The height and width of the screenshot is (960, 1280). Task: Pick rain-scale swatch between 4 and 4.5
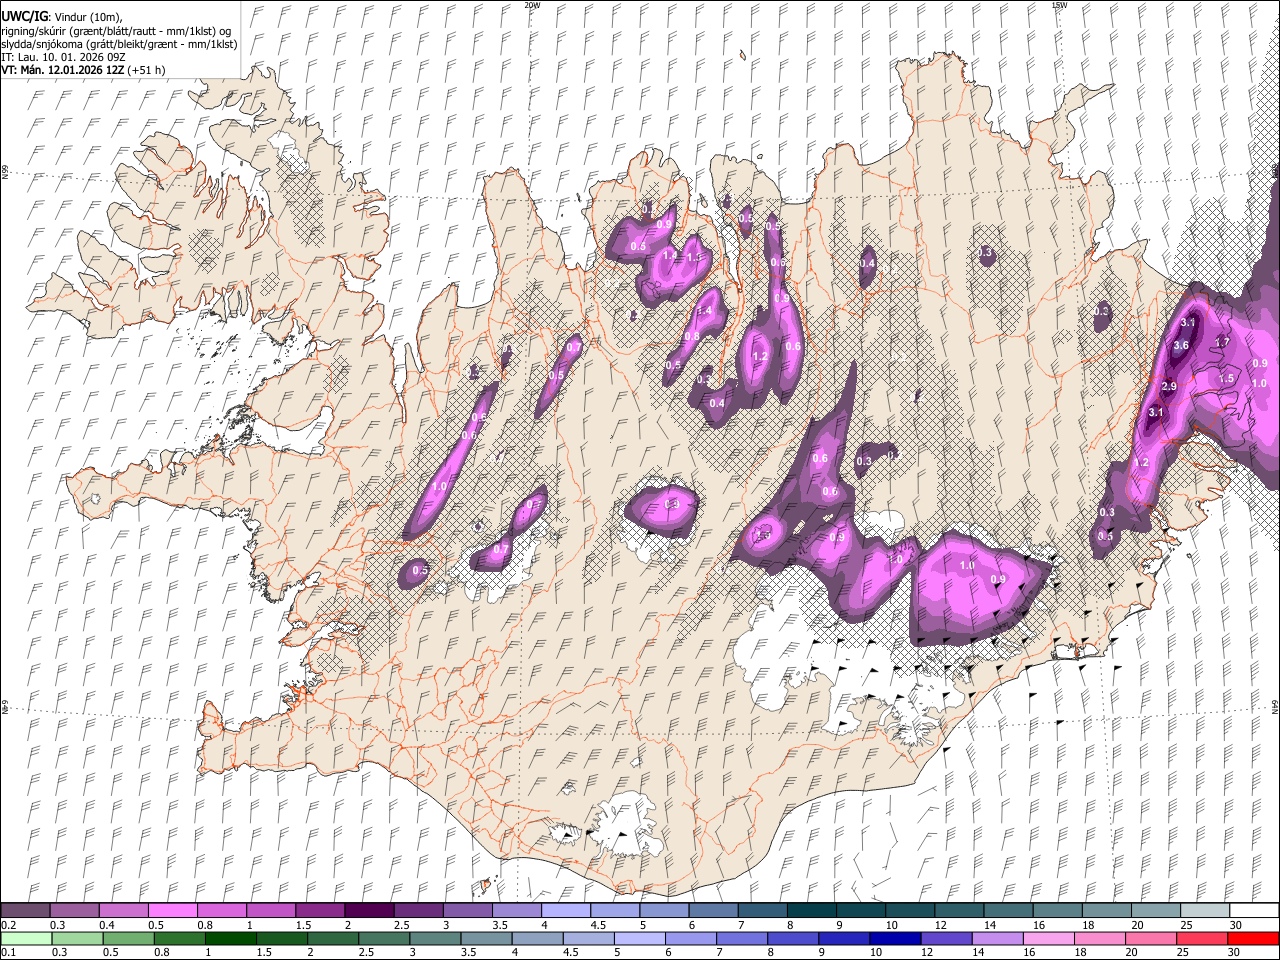pos(538,939)
